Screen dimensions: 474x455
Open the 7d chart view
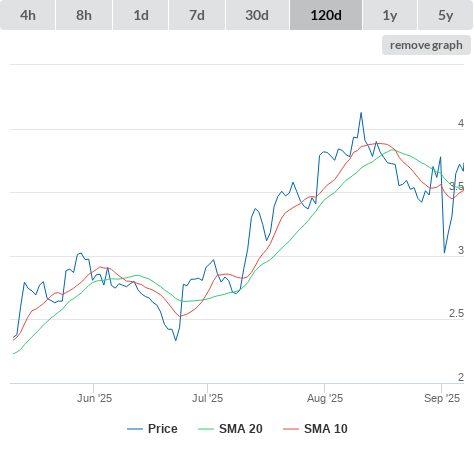click(x=197, y=15)
